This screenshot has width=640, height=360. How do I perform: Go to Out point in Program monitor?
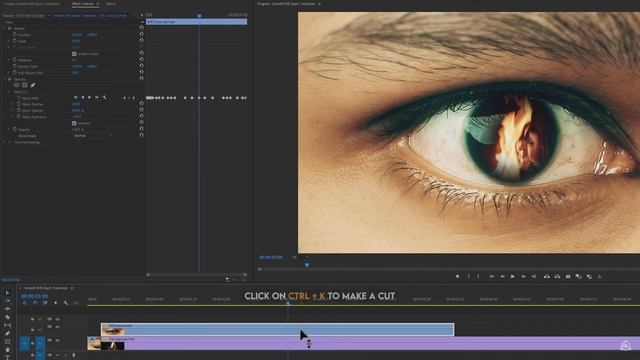(x=533, y=276)
